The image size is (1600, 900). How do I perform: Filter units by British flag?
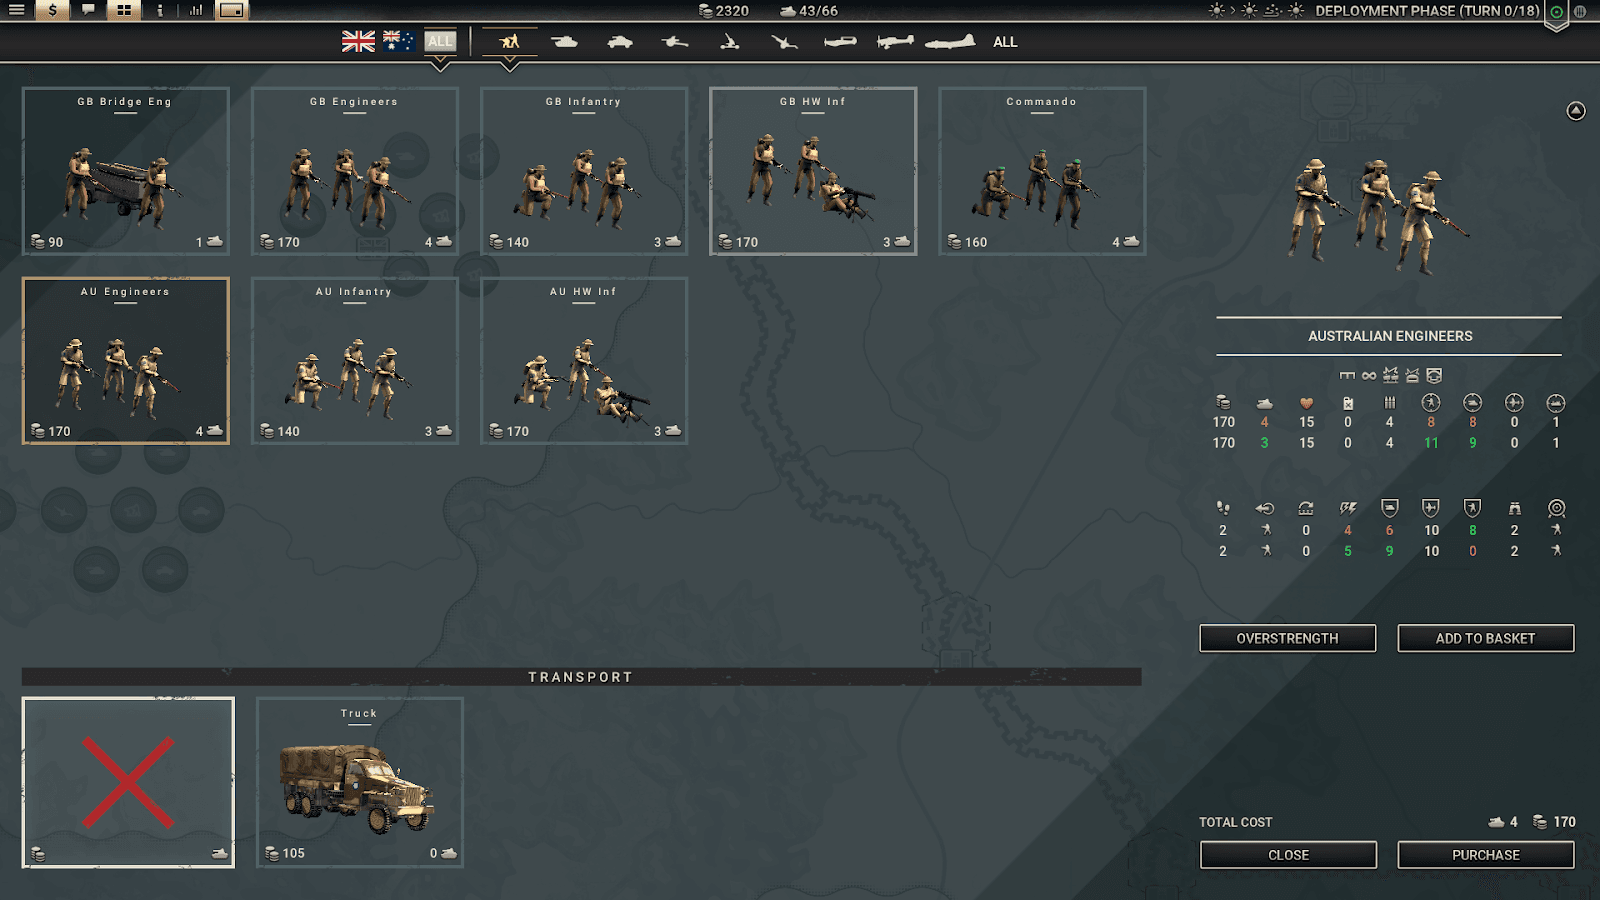[x=358, y=41]
